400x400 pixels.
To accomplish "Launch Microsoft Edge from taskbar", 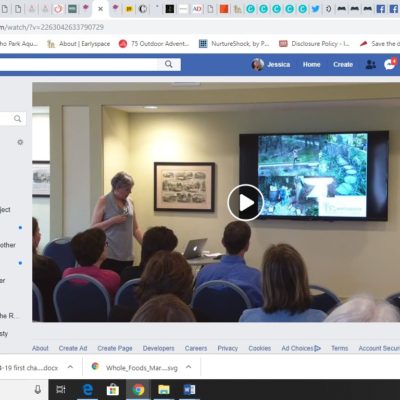I will (87, 390).
